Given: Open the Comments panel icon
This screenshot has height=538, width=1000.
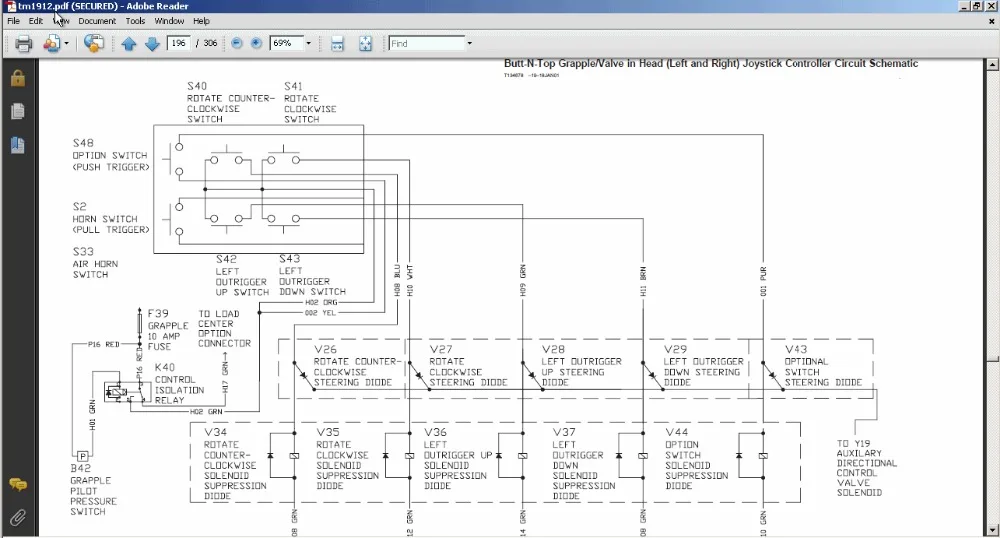Looking at the screenshot, I should point(17,485).
